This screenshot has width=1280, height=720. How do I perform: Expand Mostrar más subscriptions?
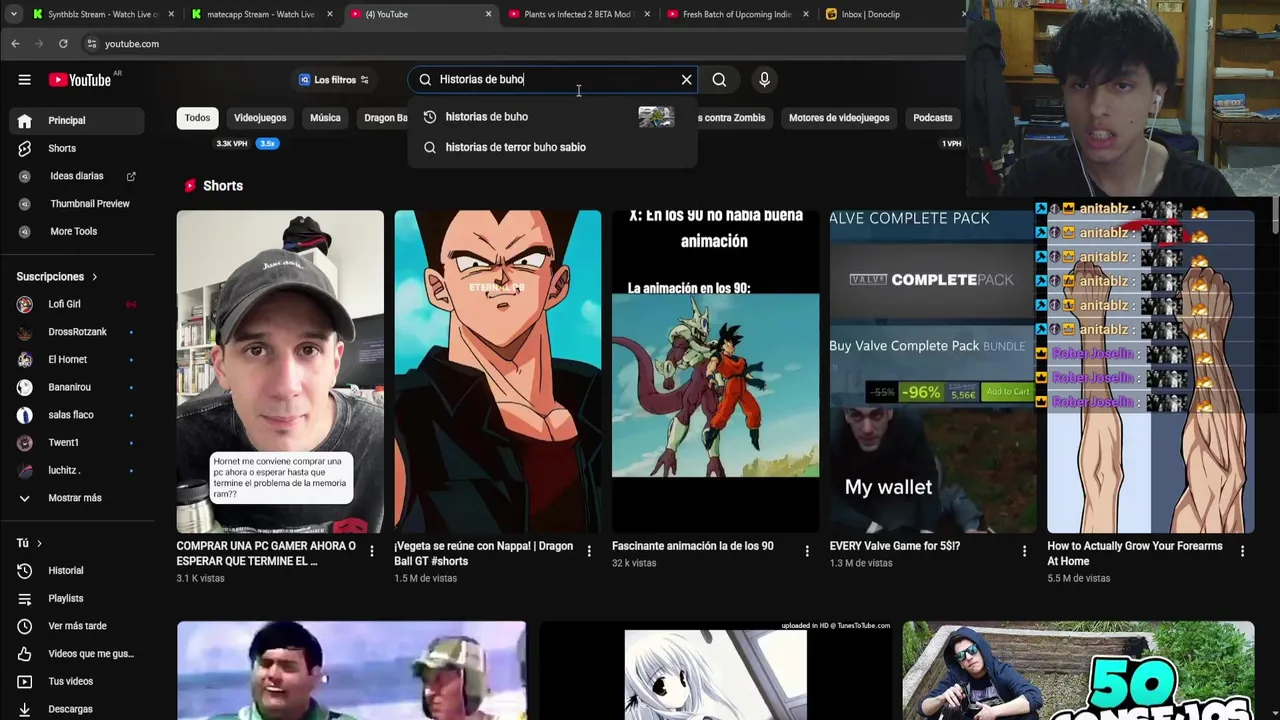(x=77, y=498)
